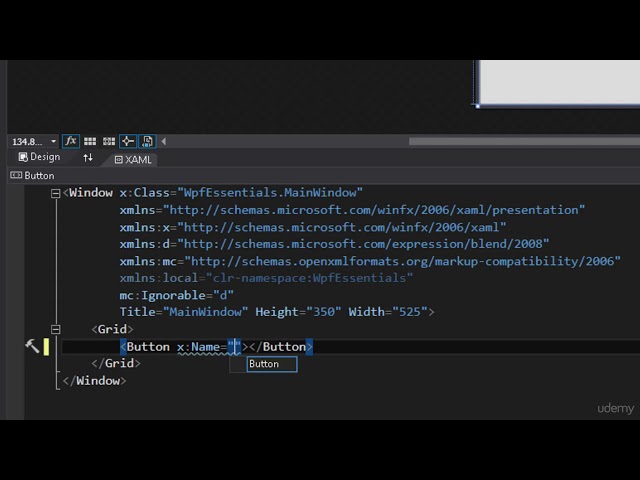
Task: Toggle the project code icon in designer toolbar
Action: tap(147, 141)
